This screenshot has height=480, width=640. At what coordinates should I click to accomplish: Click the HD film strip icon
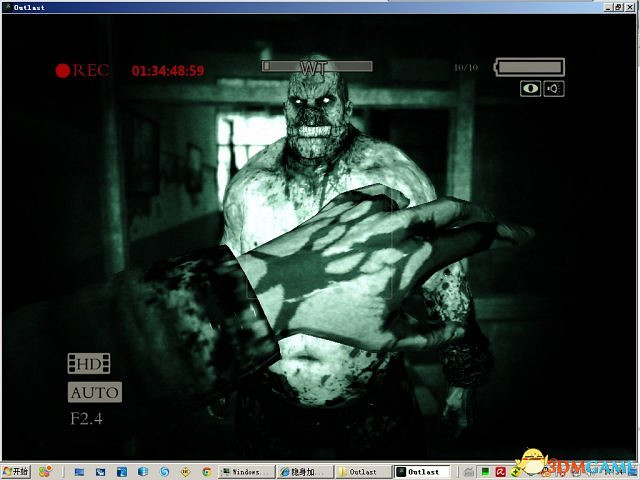(89, 364)
